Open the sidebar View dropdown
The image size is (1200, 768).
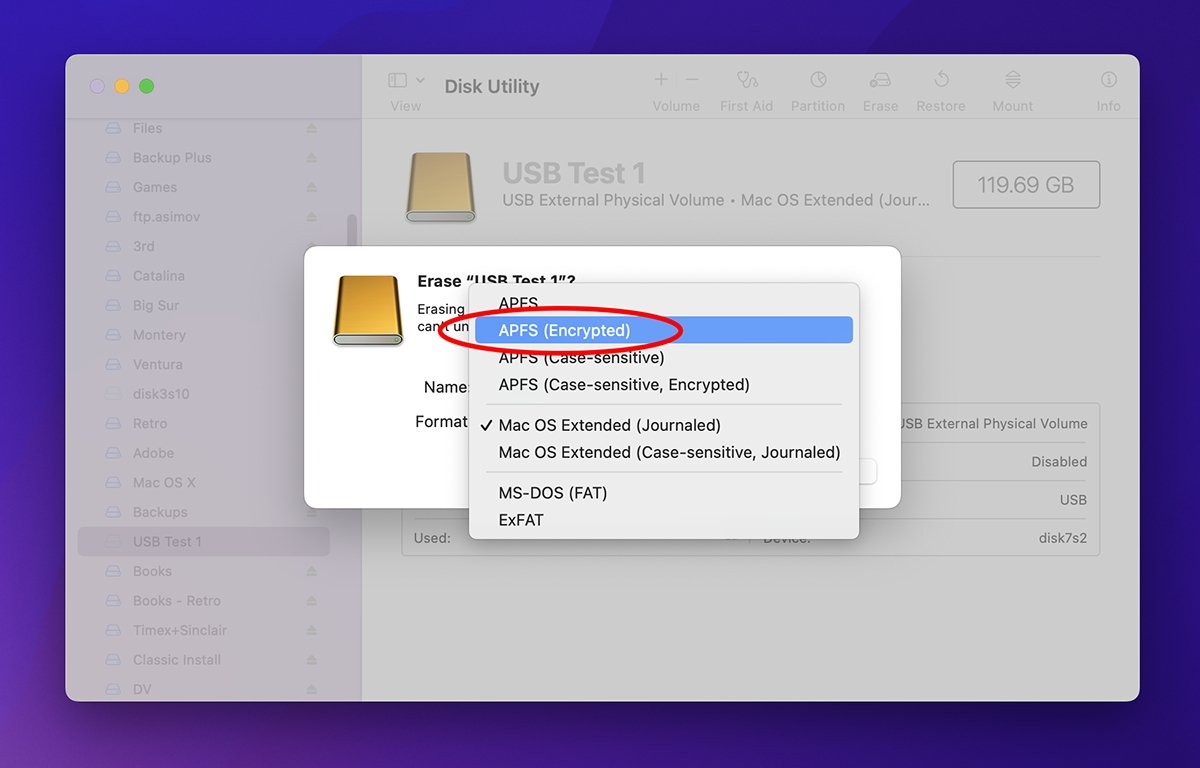[x=406, y=80]
